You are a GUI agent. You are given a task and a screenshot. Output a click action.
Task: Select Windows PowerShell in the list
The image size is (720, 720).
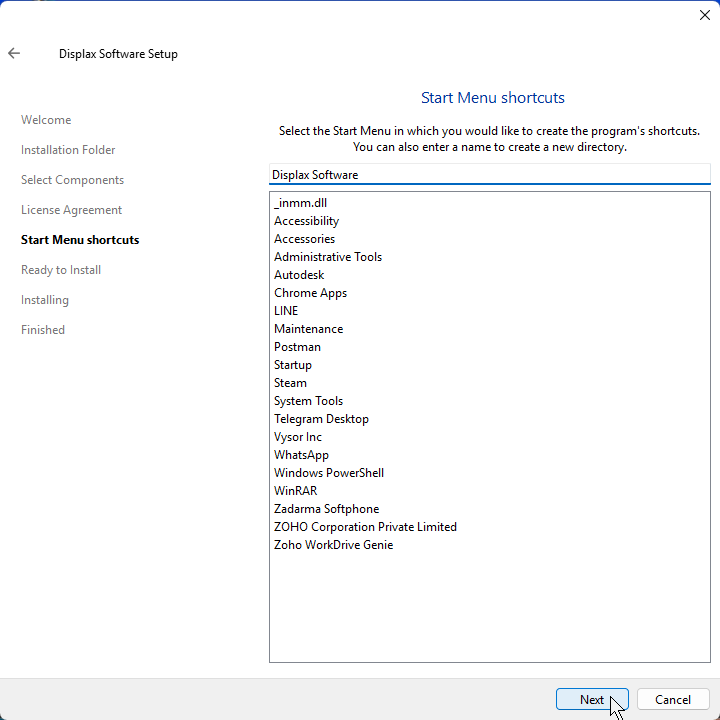[329, 473]
